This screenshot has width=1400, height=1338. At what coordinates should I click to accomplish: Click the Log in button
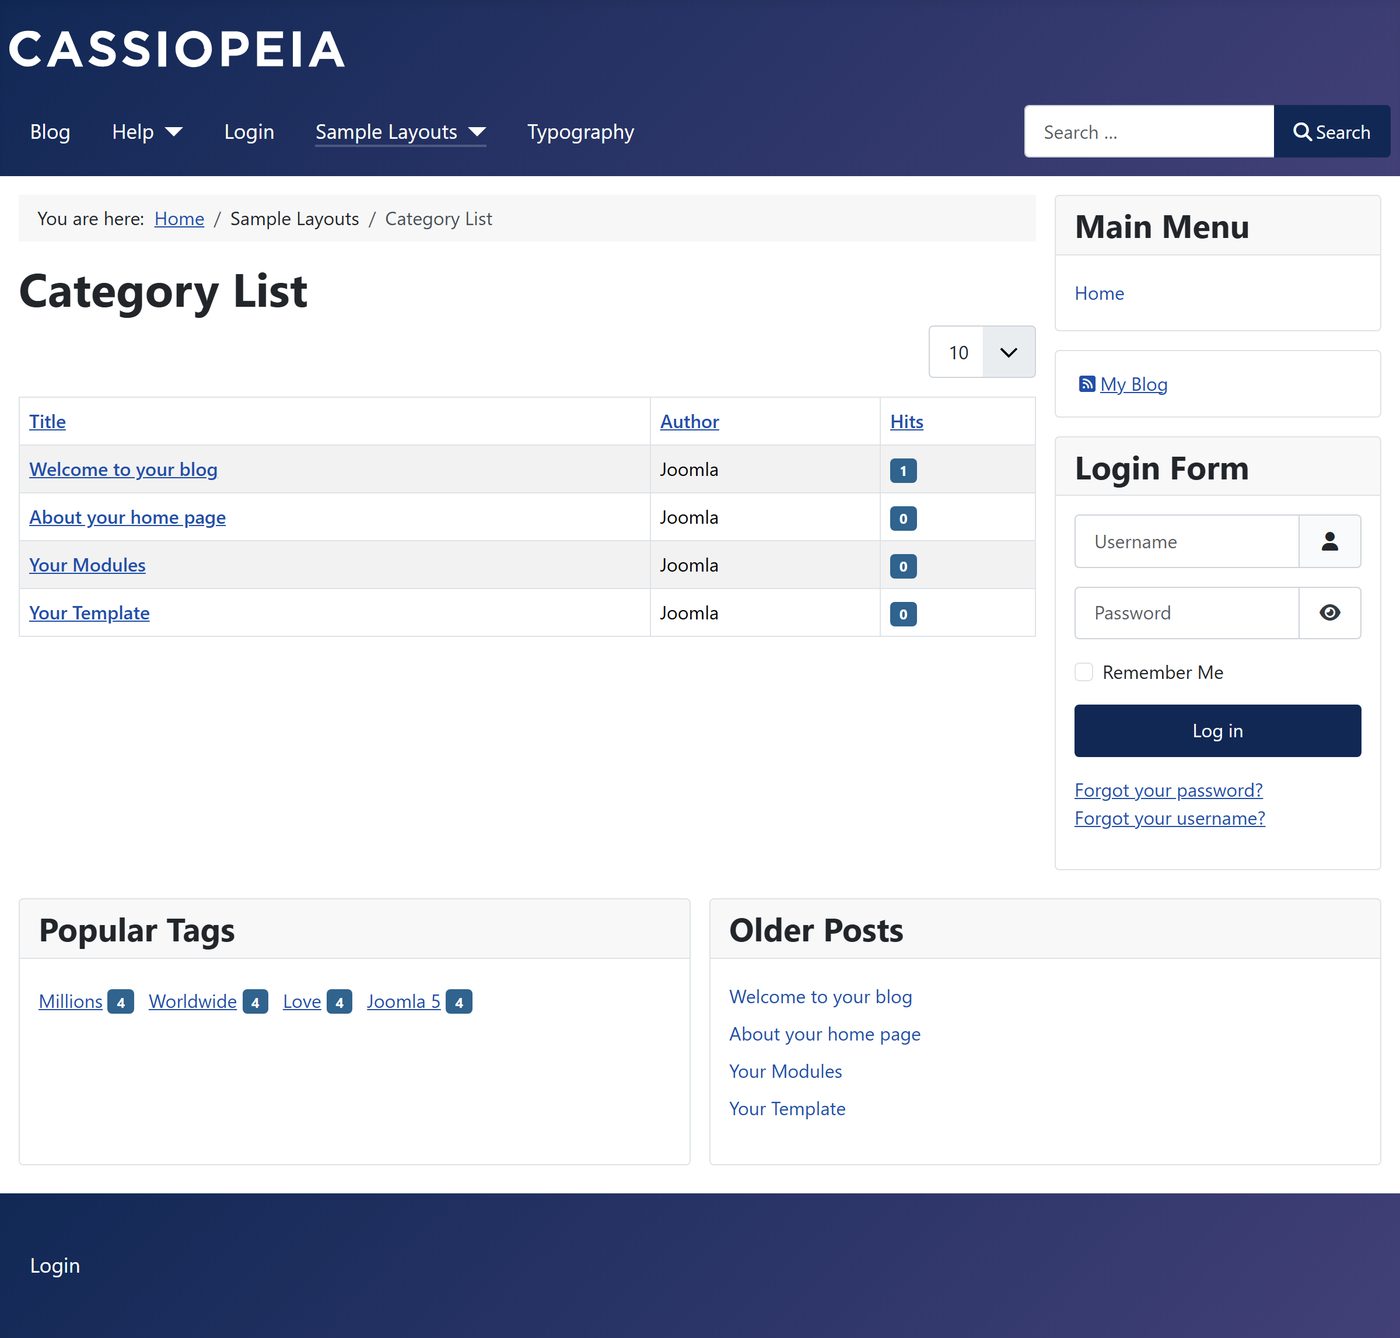point(1217,731)
